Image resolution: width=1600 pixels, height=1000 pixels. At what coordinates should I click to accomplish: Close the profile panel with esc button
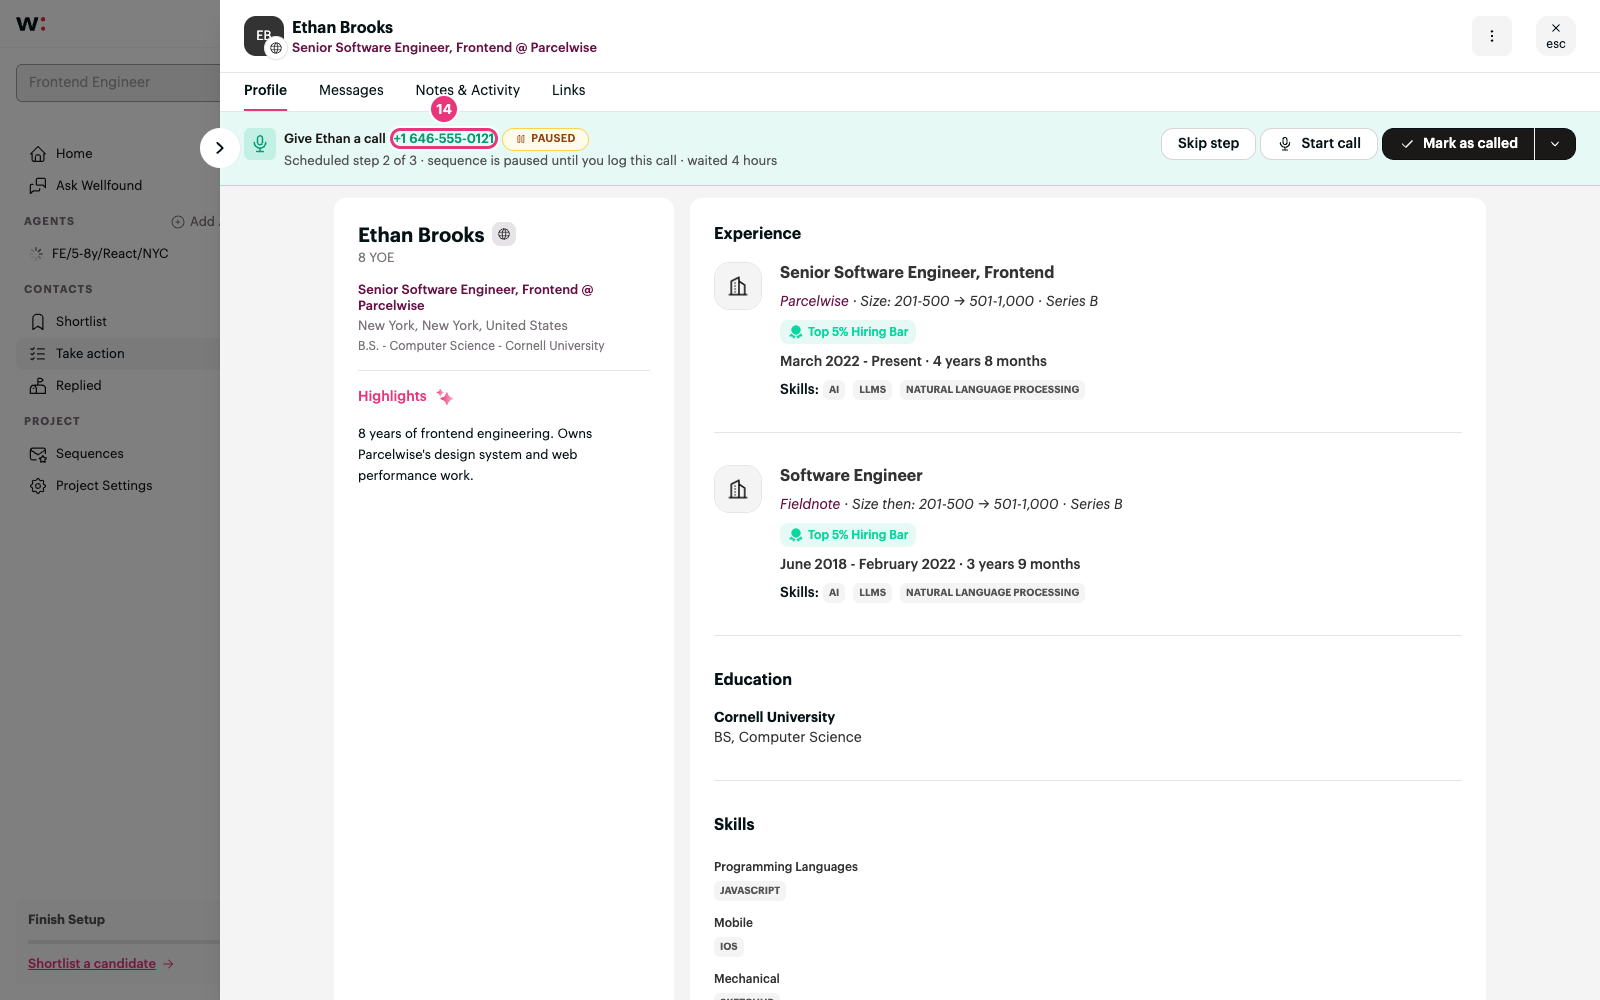1555,36
